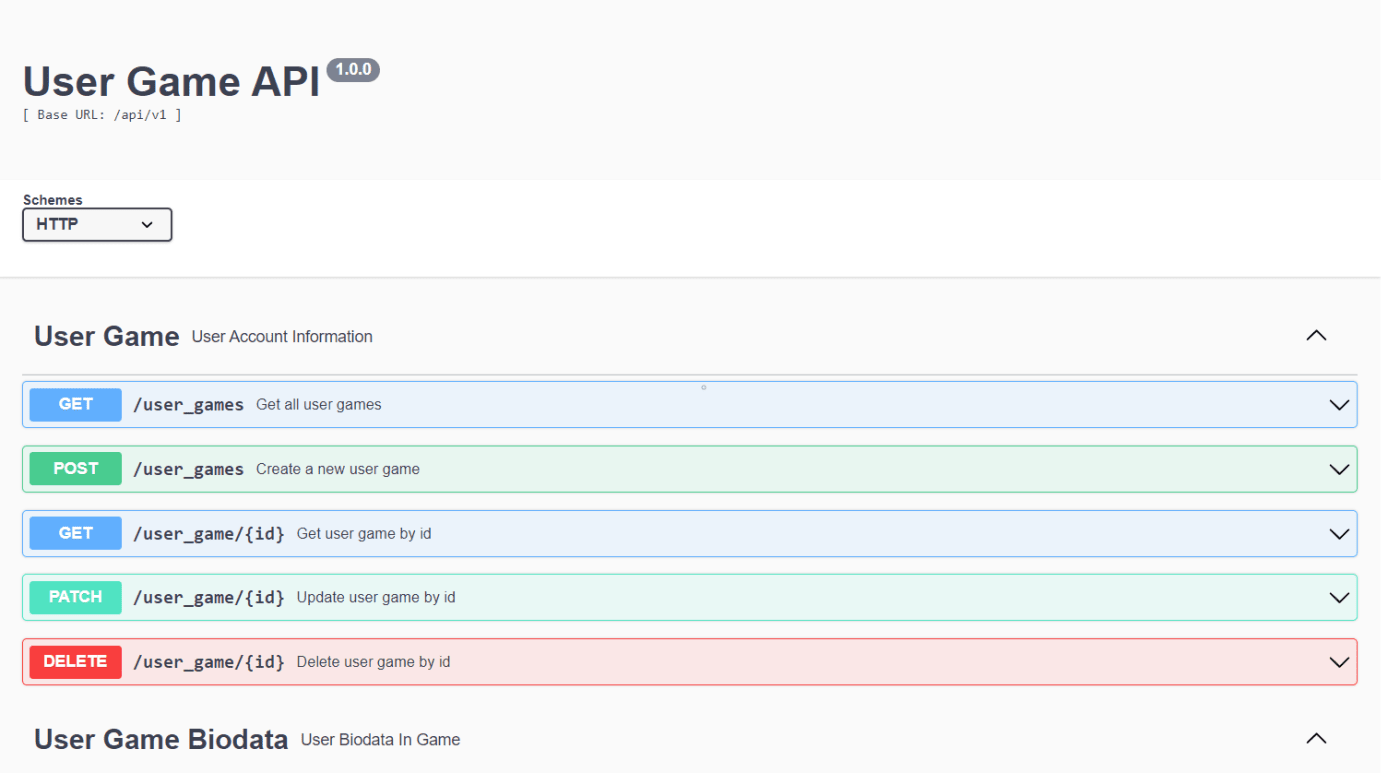Viewport: 1400px width, 773px height.
Task: Collapse the User Game Biodata section chevron
Action: (x=1316, y=739)
